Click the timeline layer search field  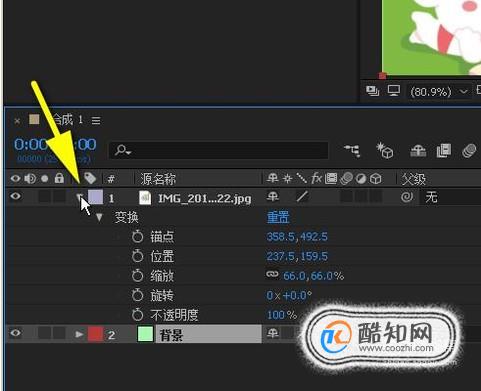pyautogui.click(x=219, y=150)
